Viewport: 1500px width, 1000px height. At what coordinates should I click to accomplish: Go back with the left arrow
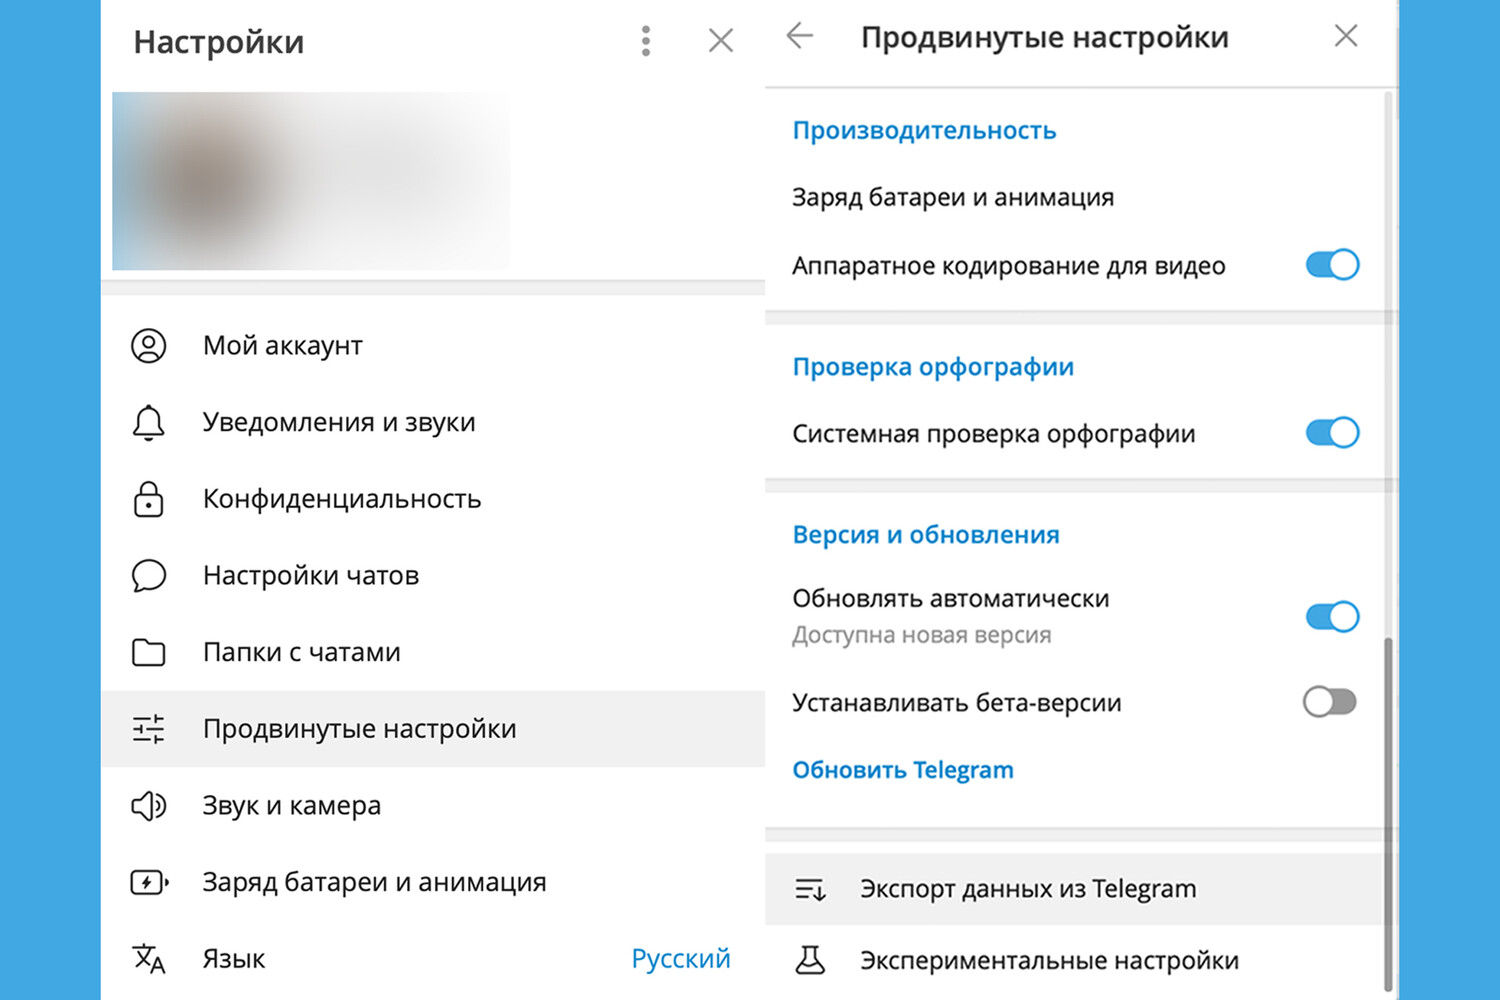coord(800,37)
